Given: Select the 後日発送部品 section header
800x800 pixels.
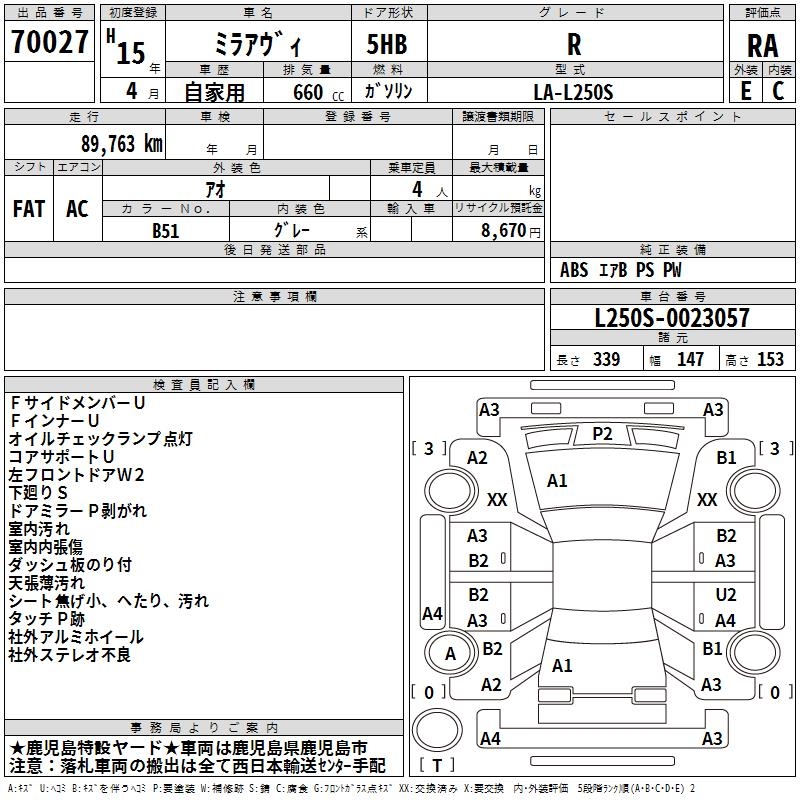Looking at the screenshot, I should point(275,249).
